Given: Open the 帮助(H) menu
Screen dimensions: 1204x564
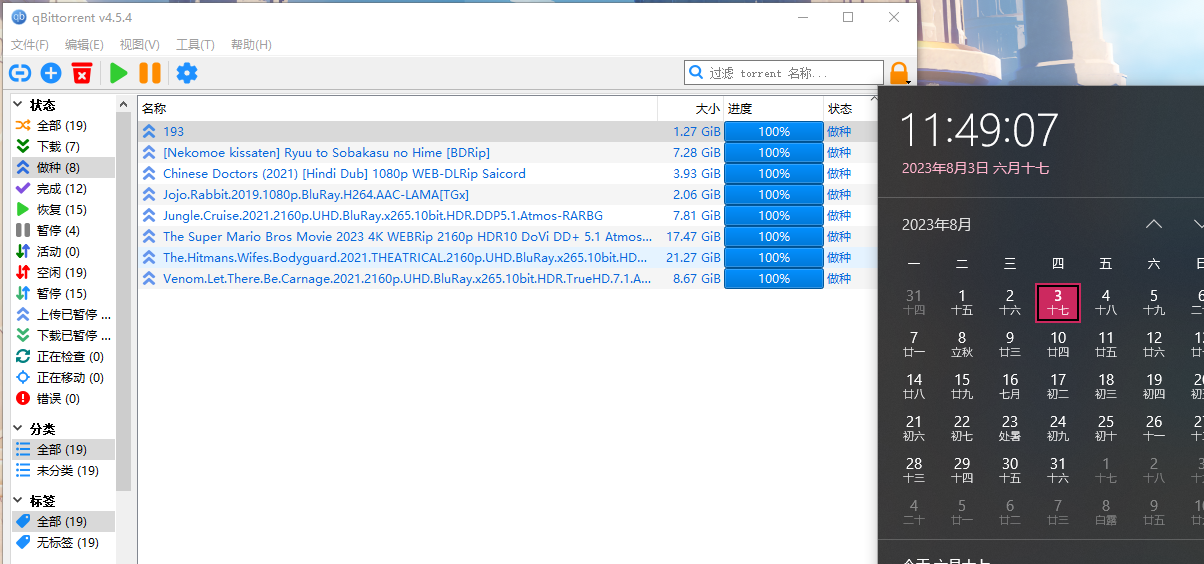Looking at the screenshot, I should coord(251,45).
